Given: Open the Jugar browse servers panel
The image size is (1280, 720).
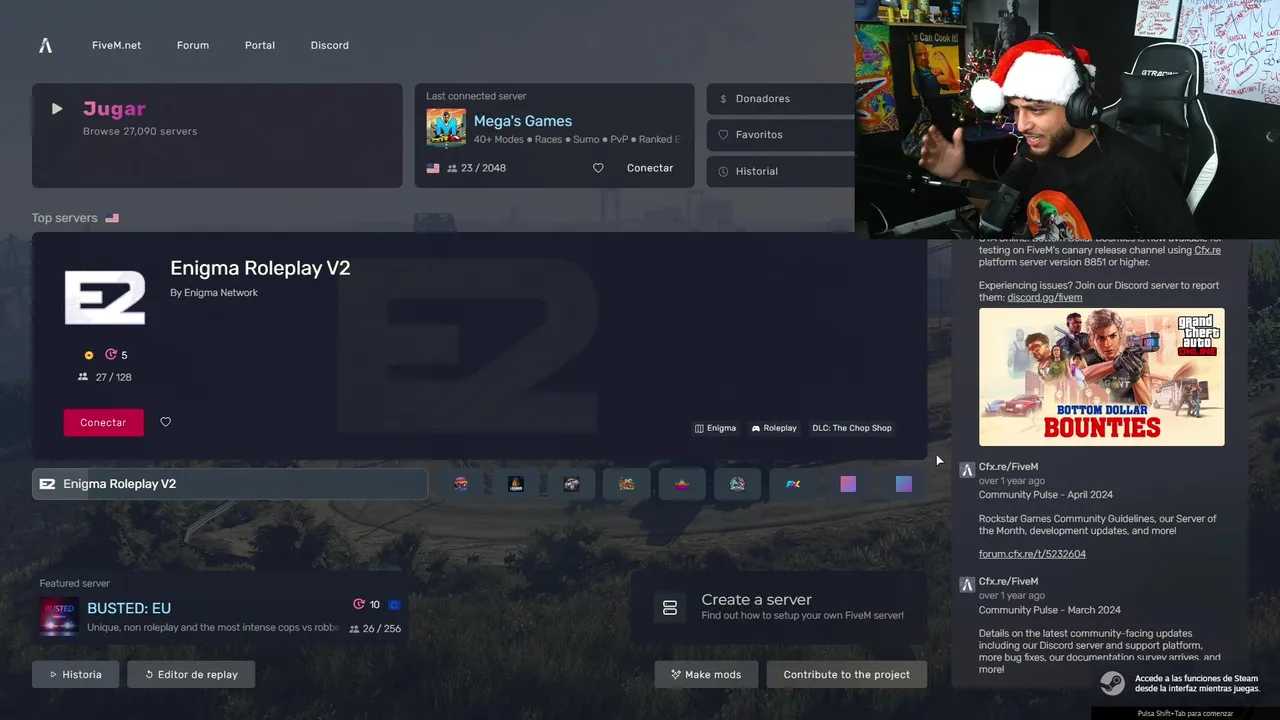Looking at the screenshot, I should pos(217,135).
